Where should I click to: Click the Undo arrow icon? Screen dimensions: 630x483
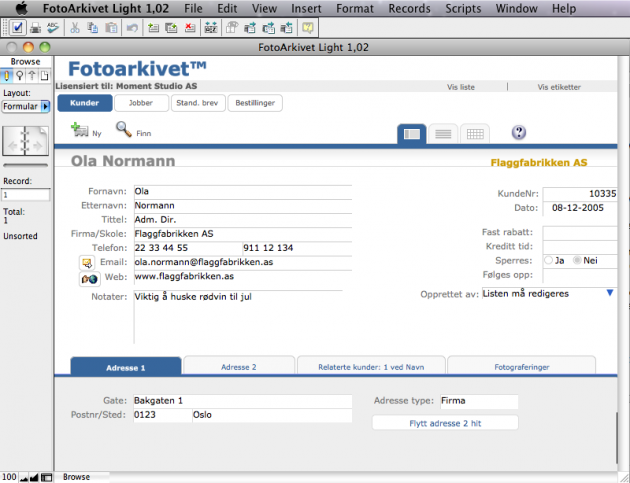click(132, 28)
